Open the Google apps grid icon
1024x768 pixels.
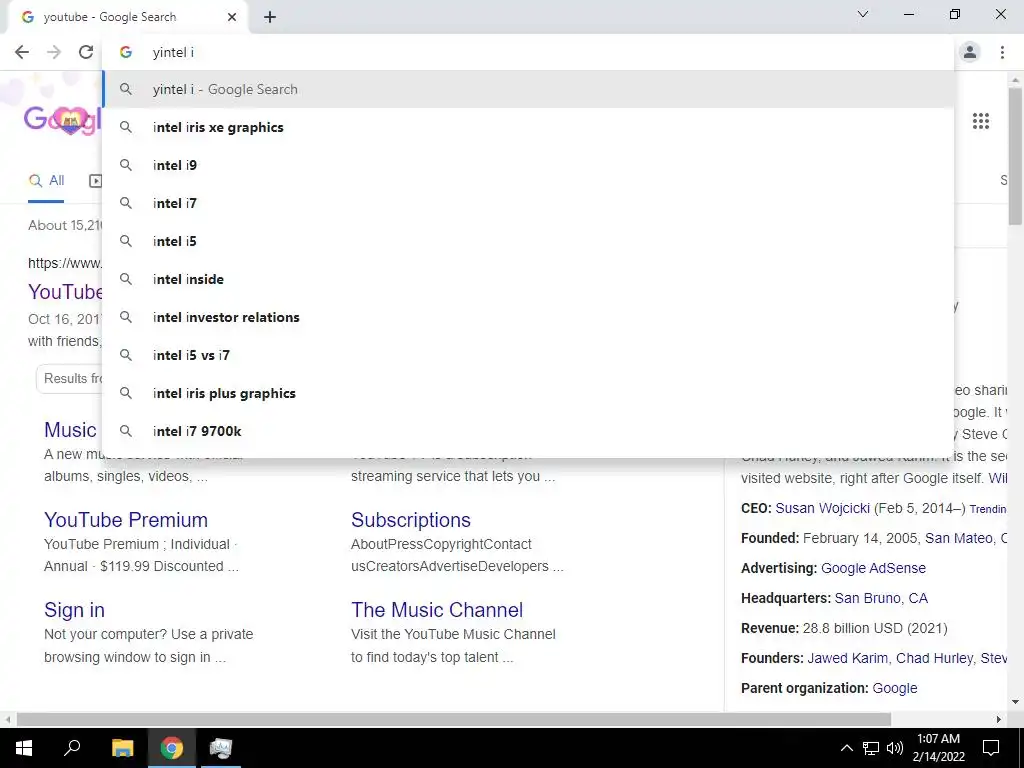[981, 121]
